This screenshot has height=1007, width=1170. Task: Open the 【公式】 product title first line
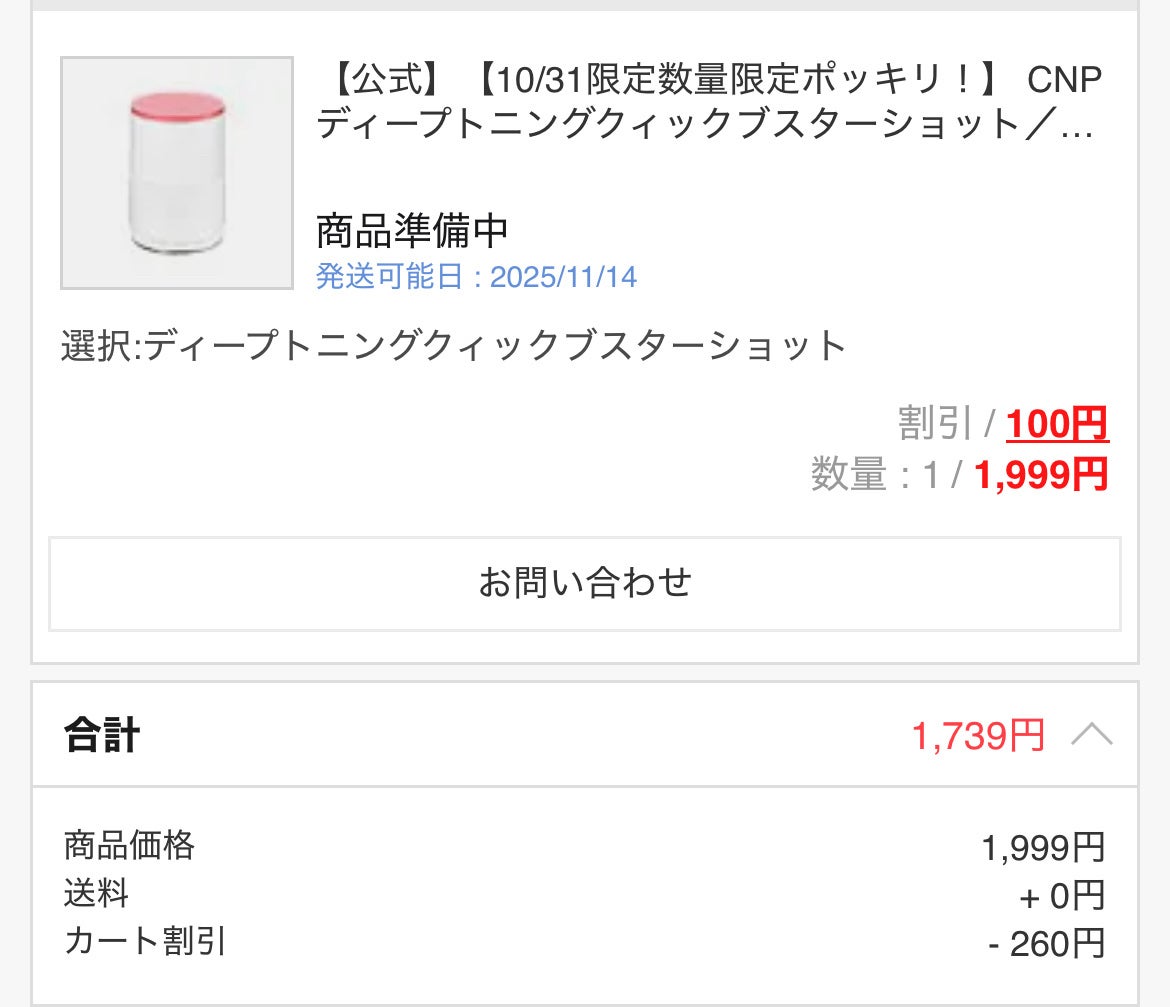[709, 80]
